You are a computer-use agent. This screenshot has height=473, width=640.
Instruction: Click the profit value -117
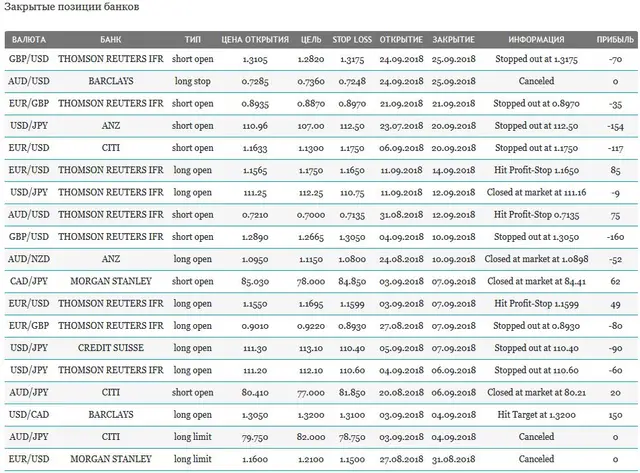click(615, 149)
